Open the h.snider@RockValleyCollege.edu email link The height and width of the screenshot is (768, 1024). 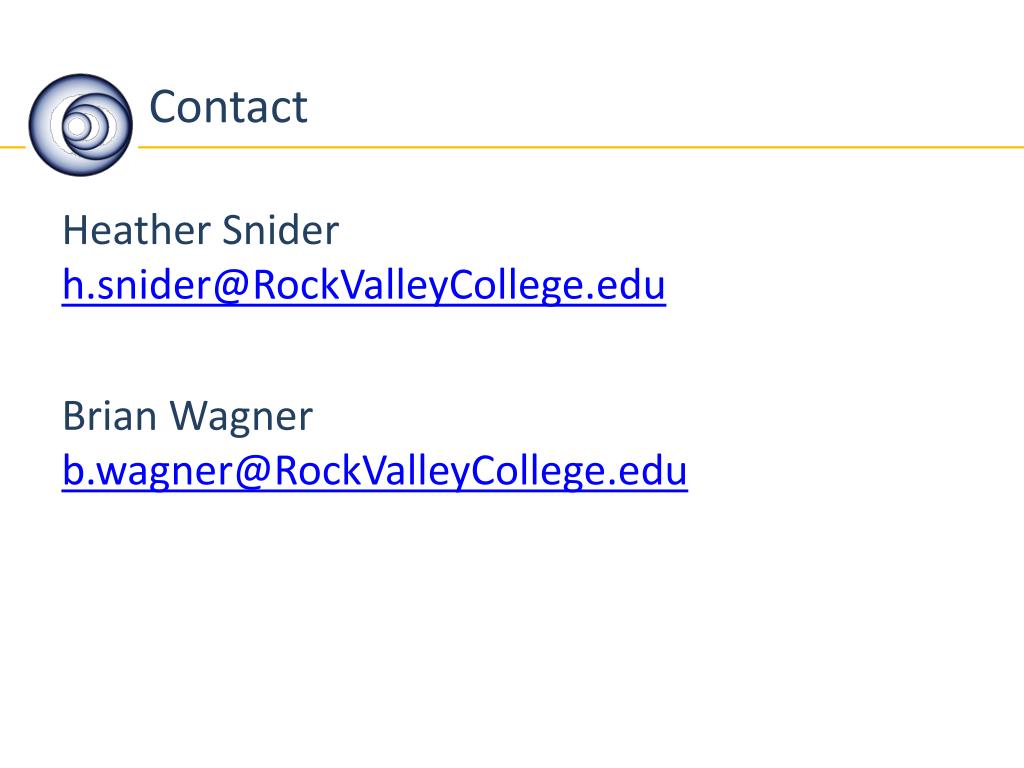[x=364, y=285]
